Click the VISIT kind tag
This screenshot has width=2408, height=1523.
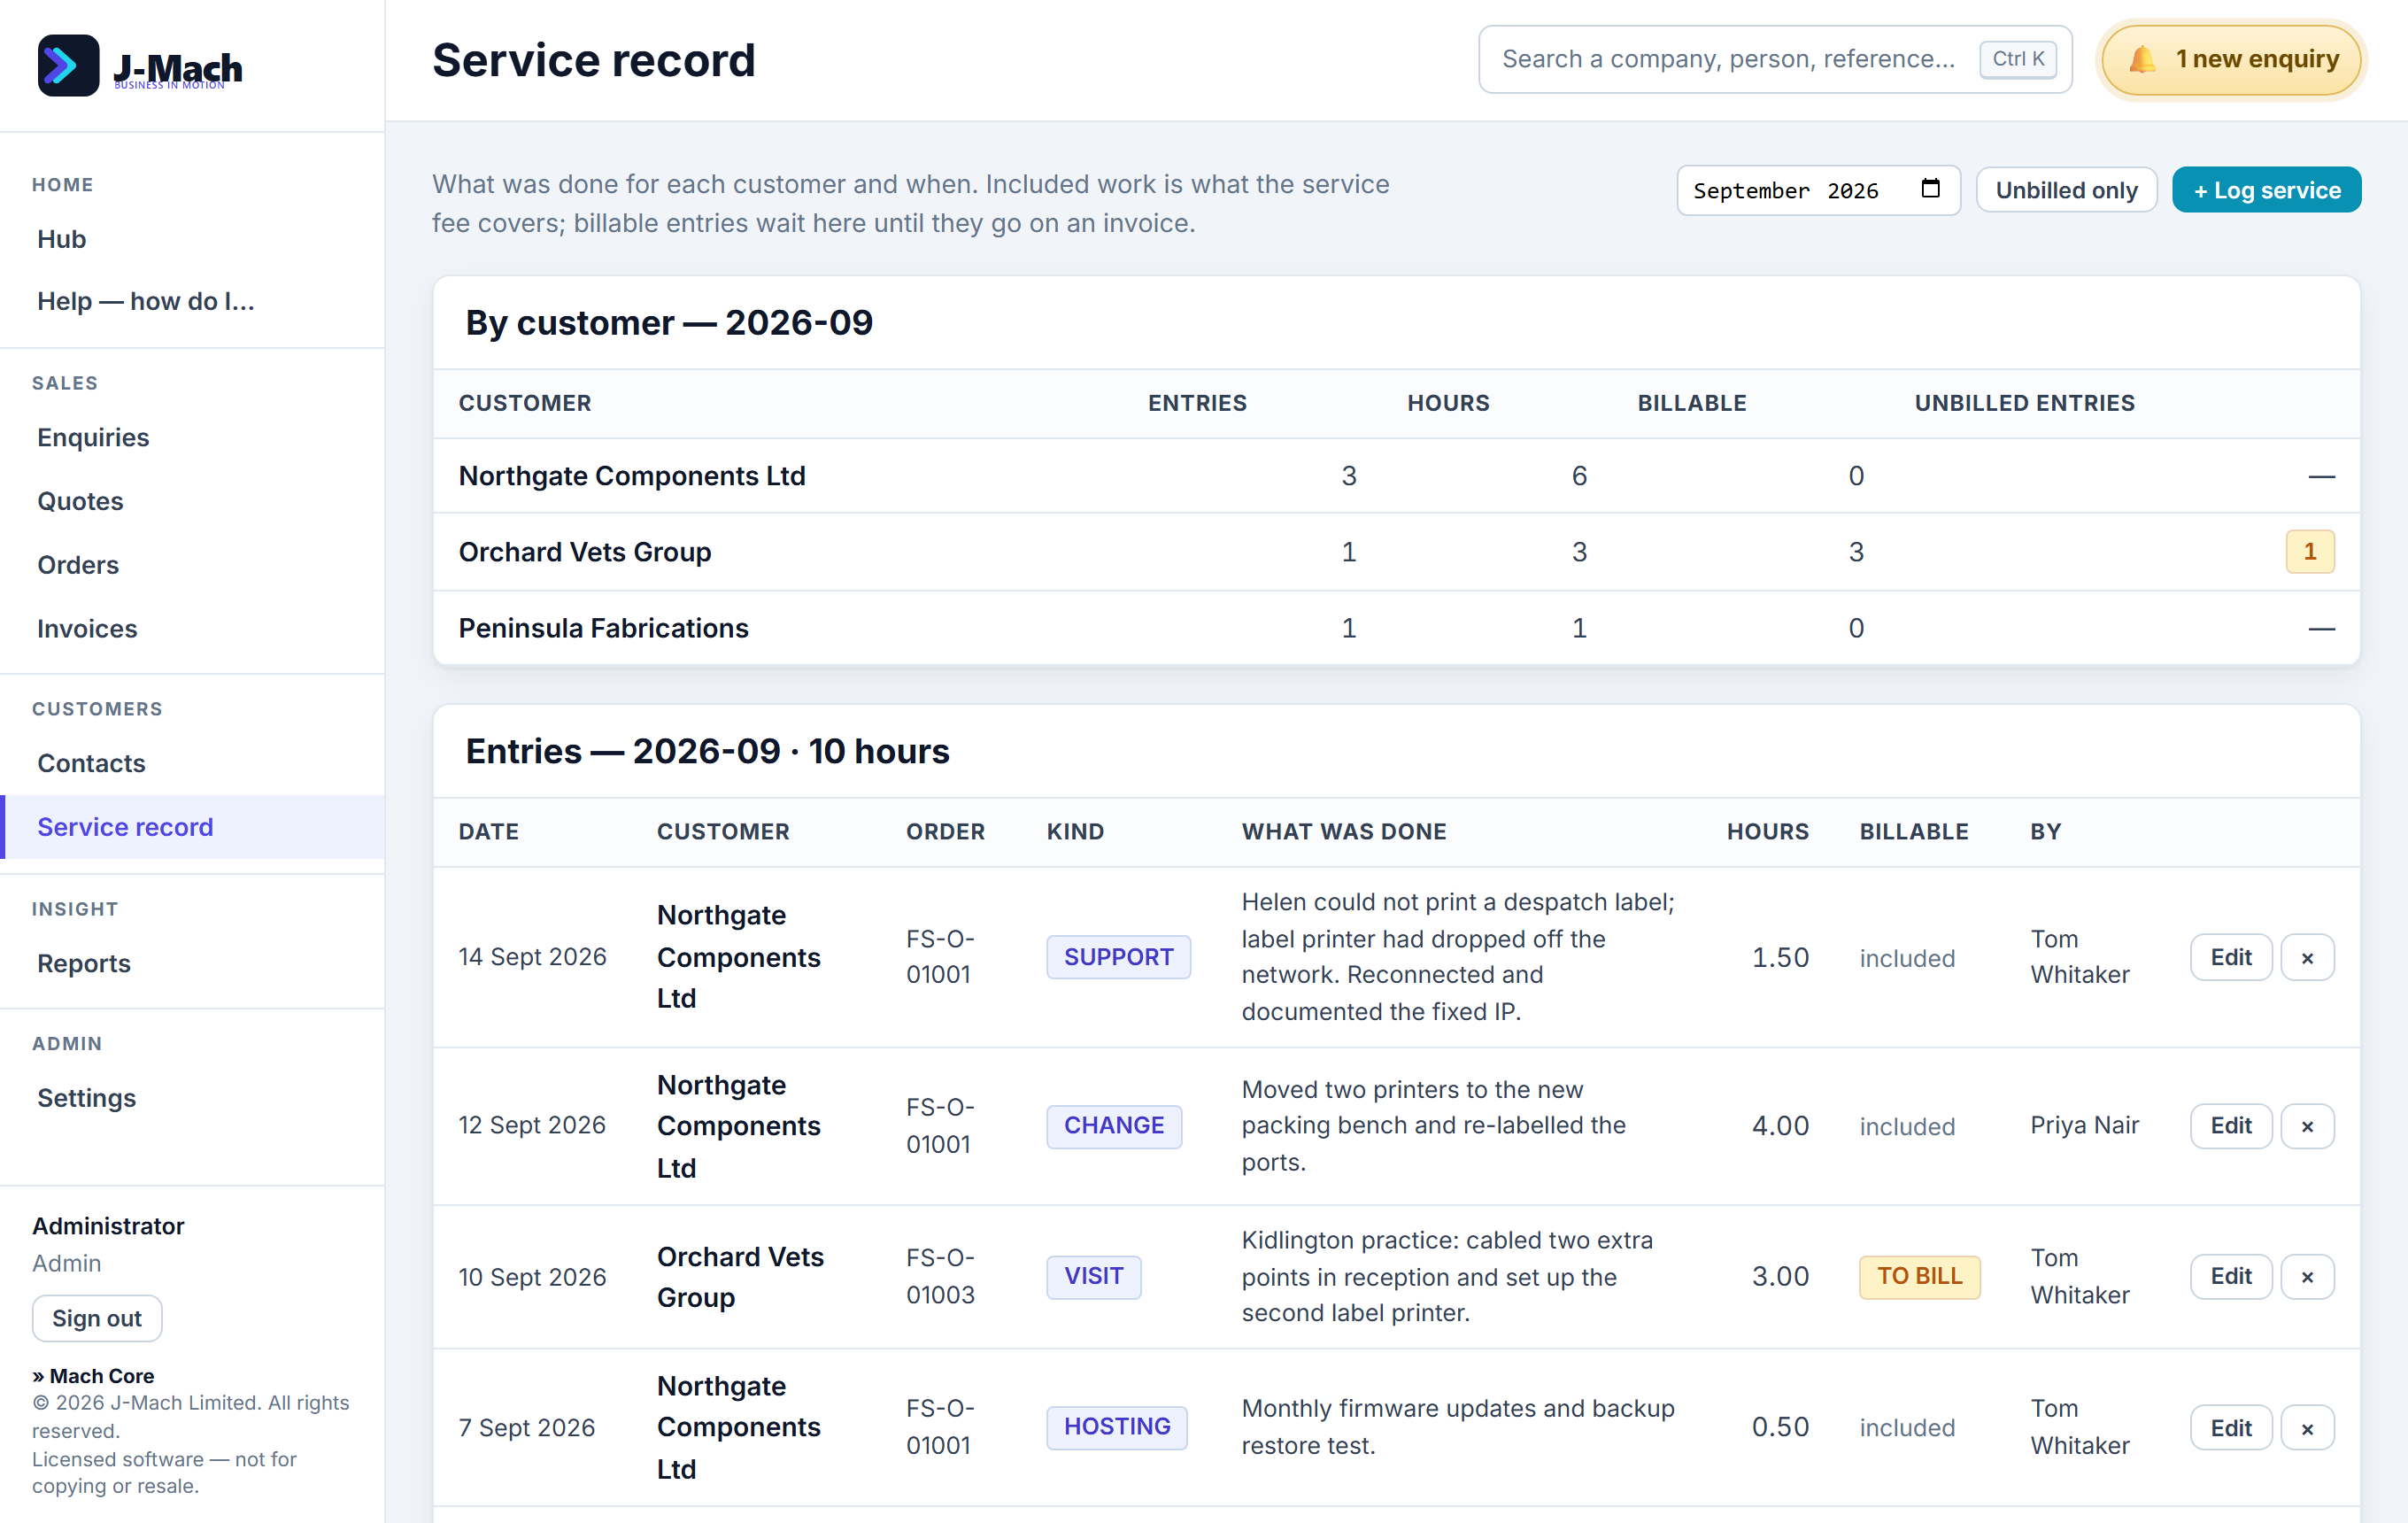click(x=1093, y=1277)
